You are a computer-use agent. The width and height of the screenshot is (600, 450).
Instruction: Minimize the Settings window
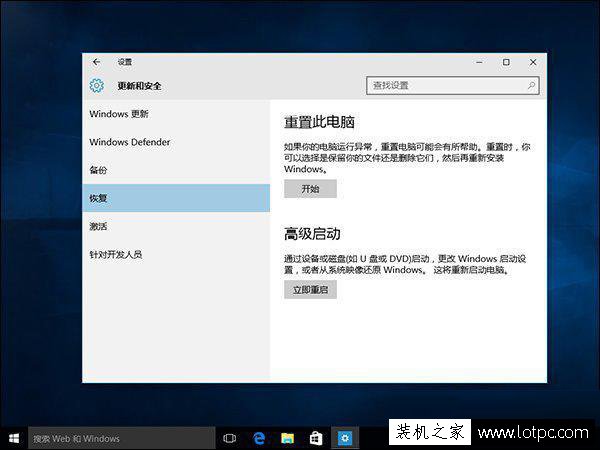(x=479, y=62)
